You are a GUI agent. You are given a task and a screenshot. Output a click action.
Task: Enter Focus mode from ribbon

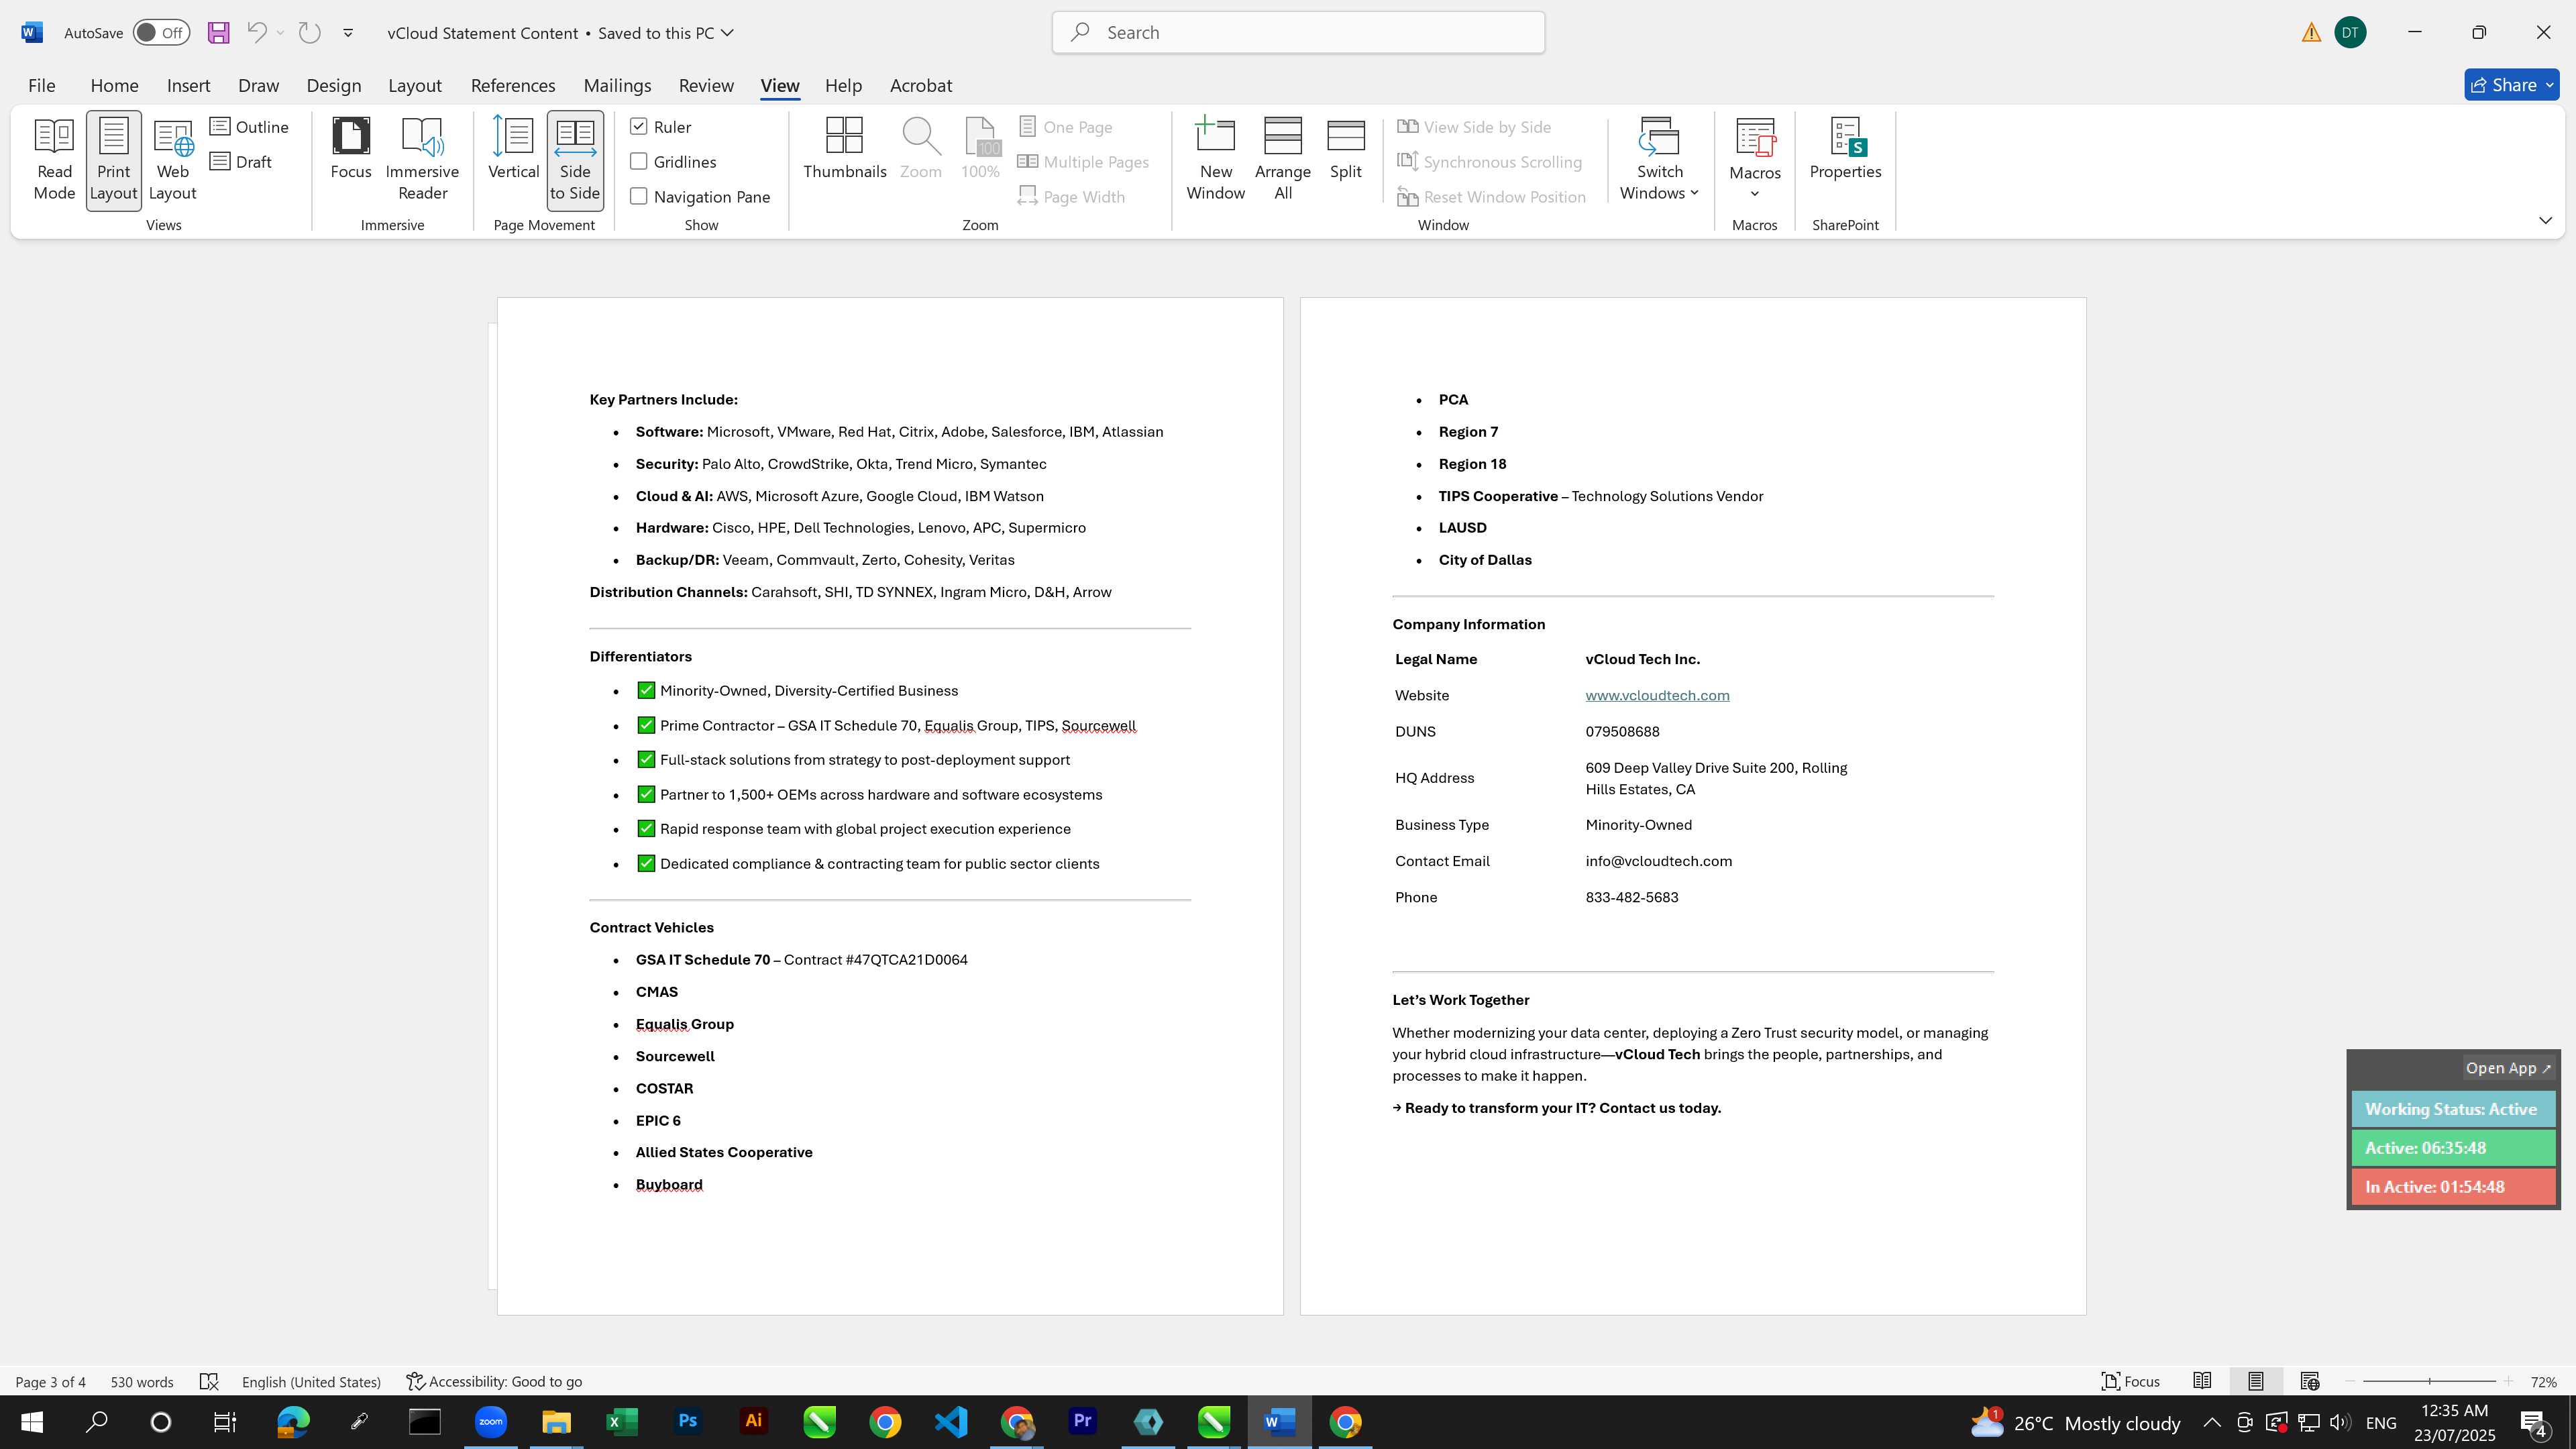(x=351, y=150)
